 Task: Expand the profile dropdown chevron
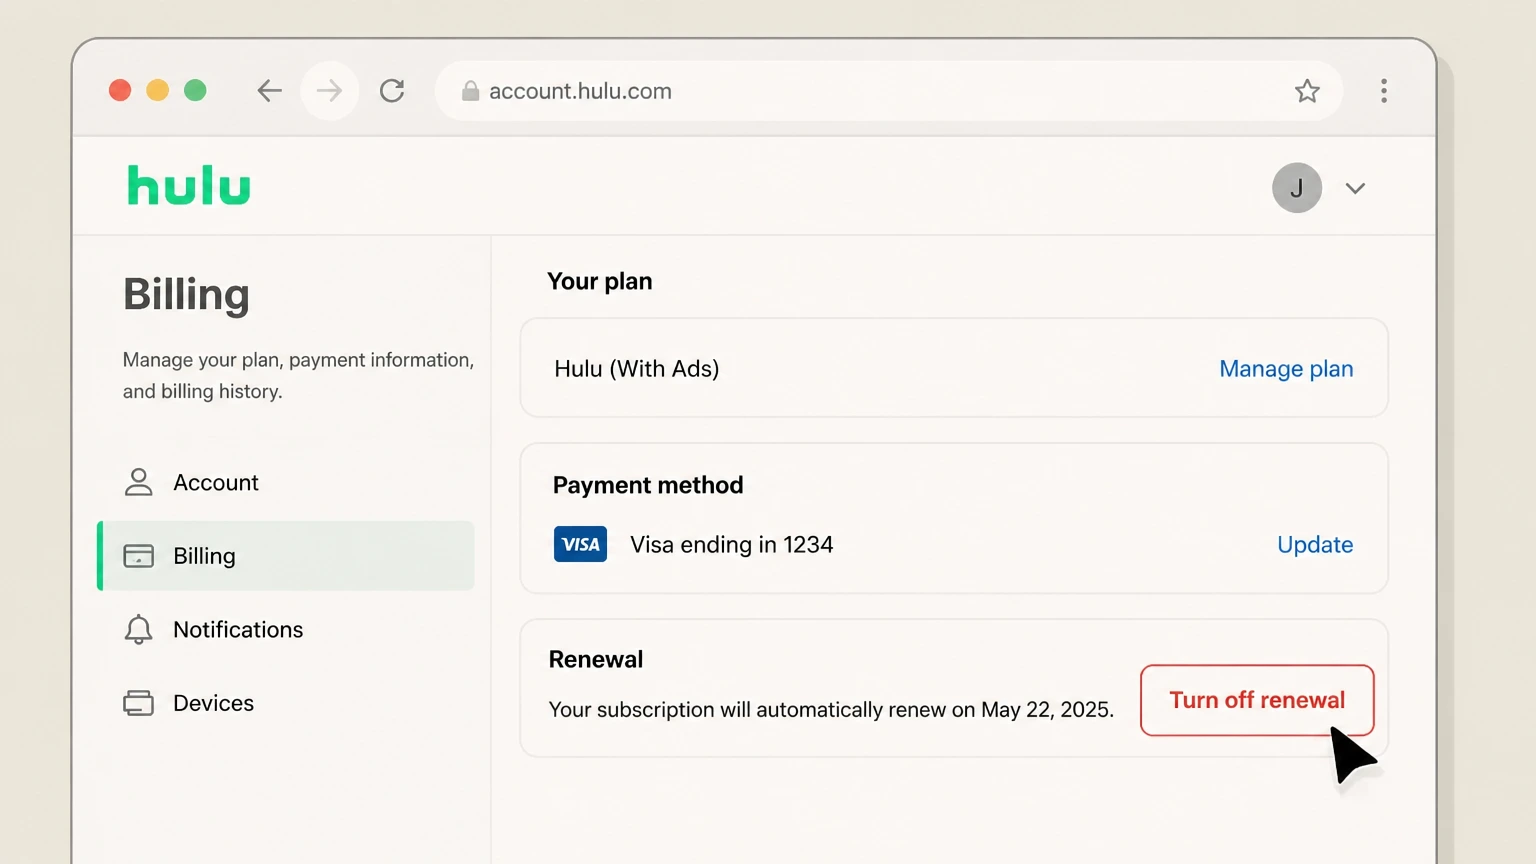(1355, 188)
